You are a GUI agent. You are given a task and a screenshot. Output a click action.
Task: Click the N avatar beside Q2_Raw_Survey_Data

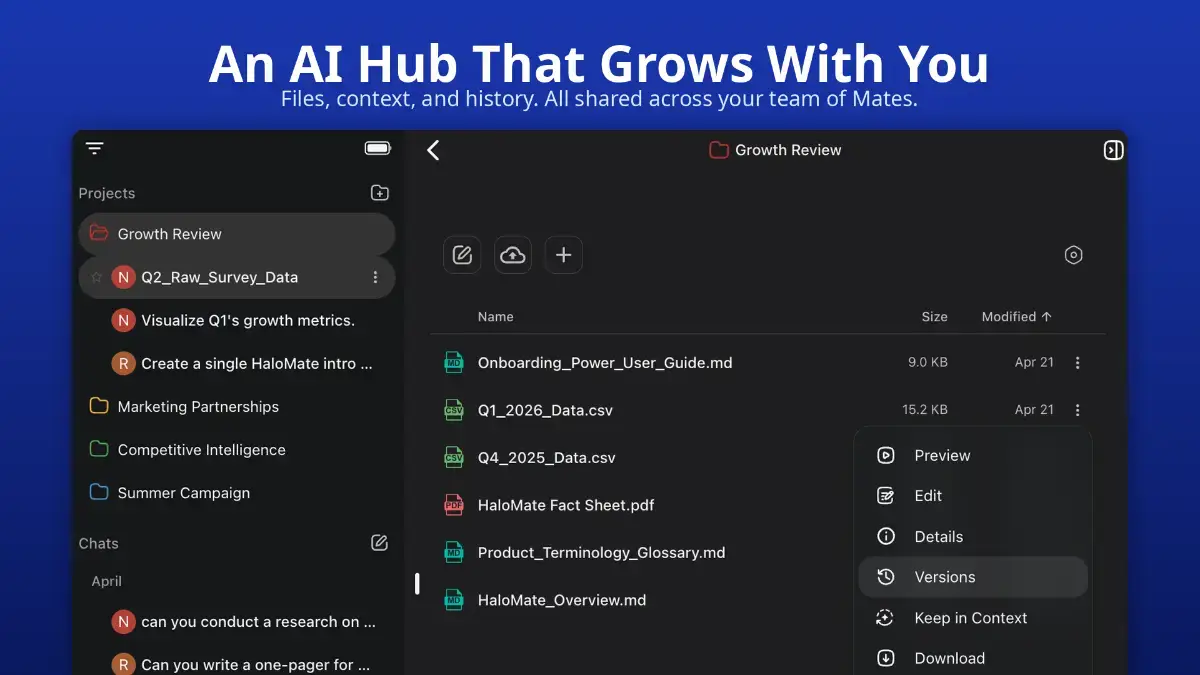123,277
